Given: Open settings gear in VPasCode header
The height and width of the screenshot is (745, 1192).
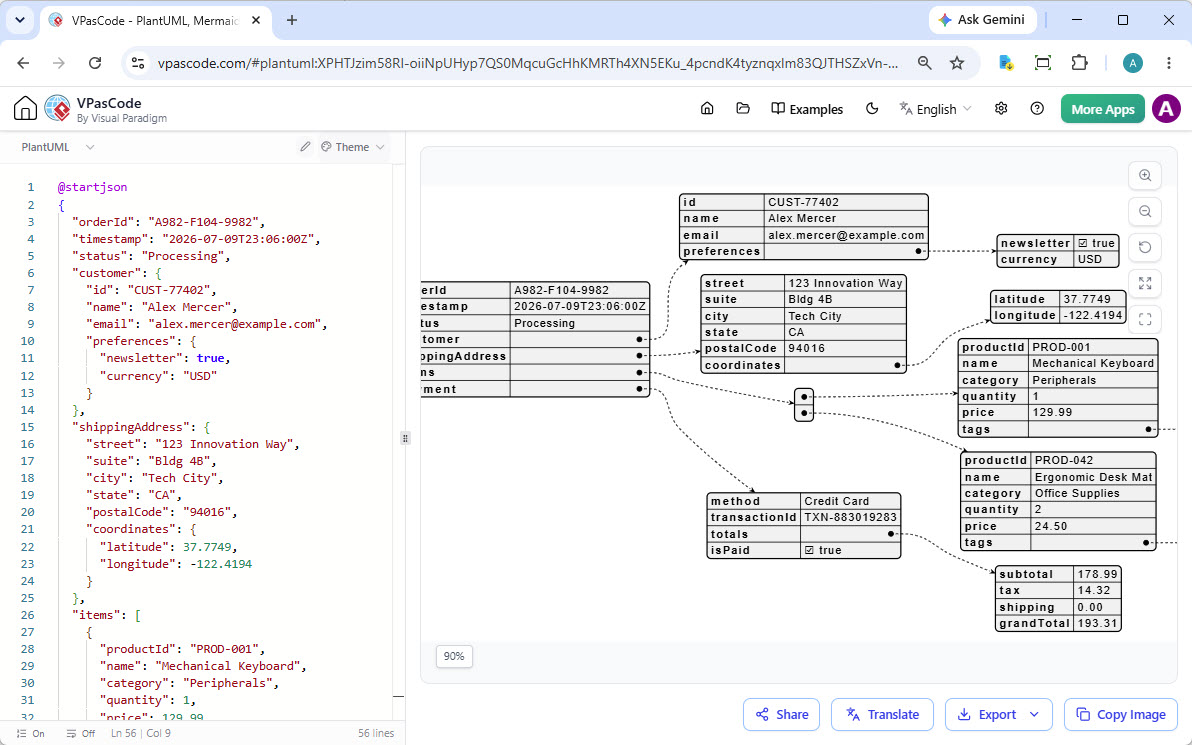Looking at the screenshot, I should pyautogui.click(x=1001, y=109).
